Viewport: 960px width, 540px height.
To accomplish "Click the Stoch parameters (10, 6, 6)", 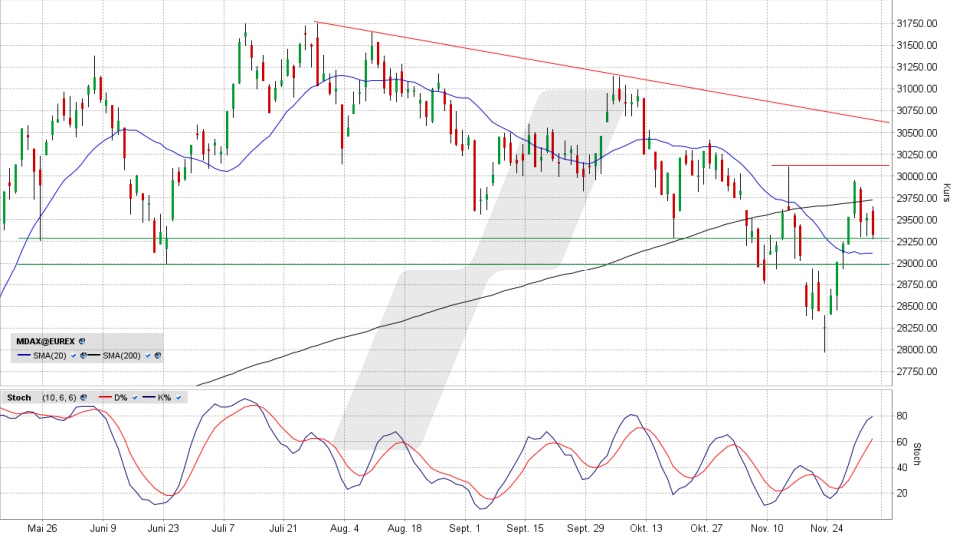I will [59, 397].
